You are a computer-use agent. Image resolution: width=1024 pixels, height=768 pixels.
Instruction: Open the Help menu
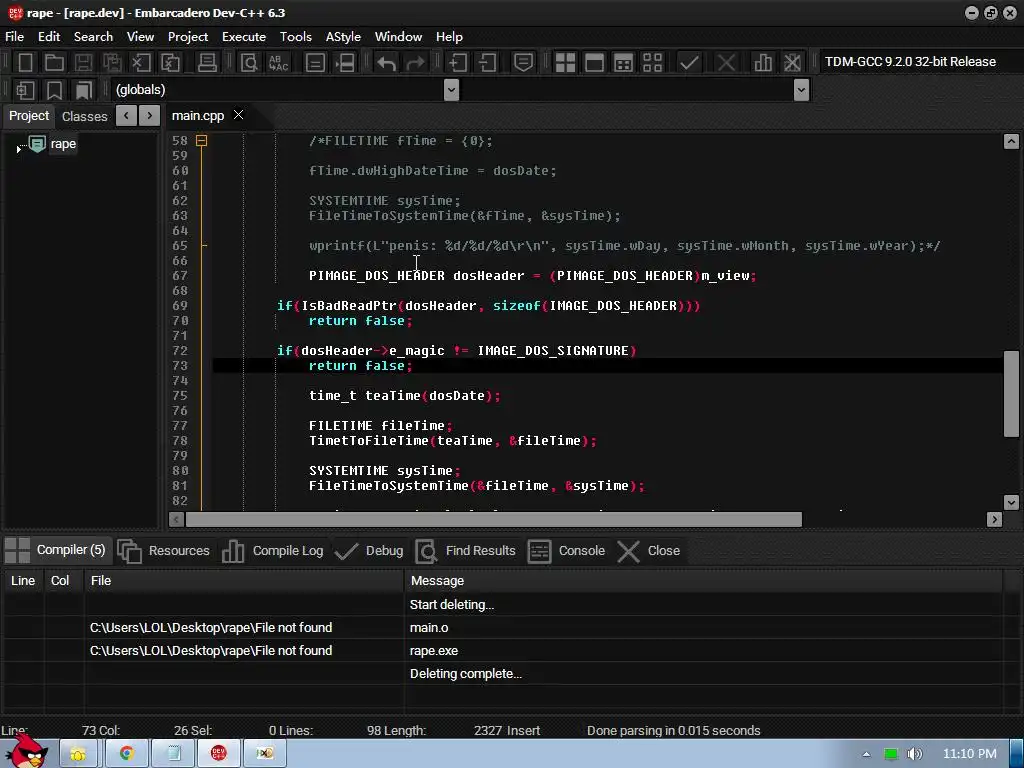(x=449, y=37)
